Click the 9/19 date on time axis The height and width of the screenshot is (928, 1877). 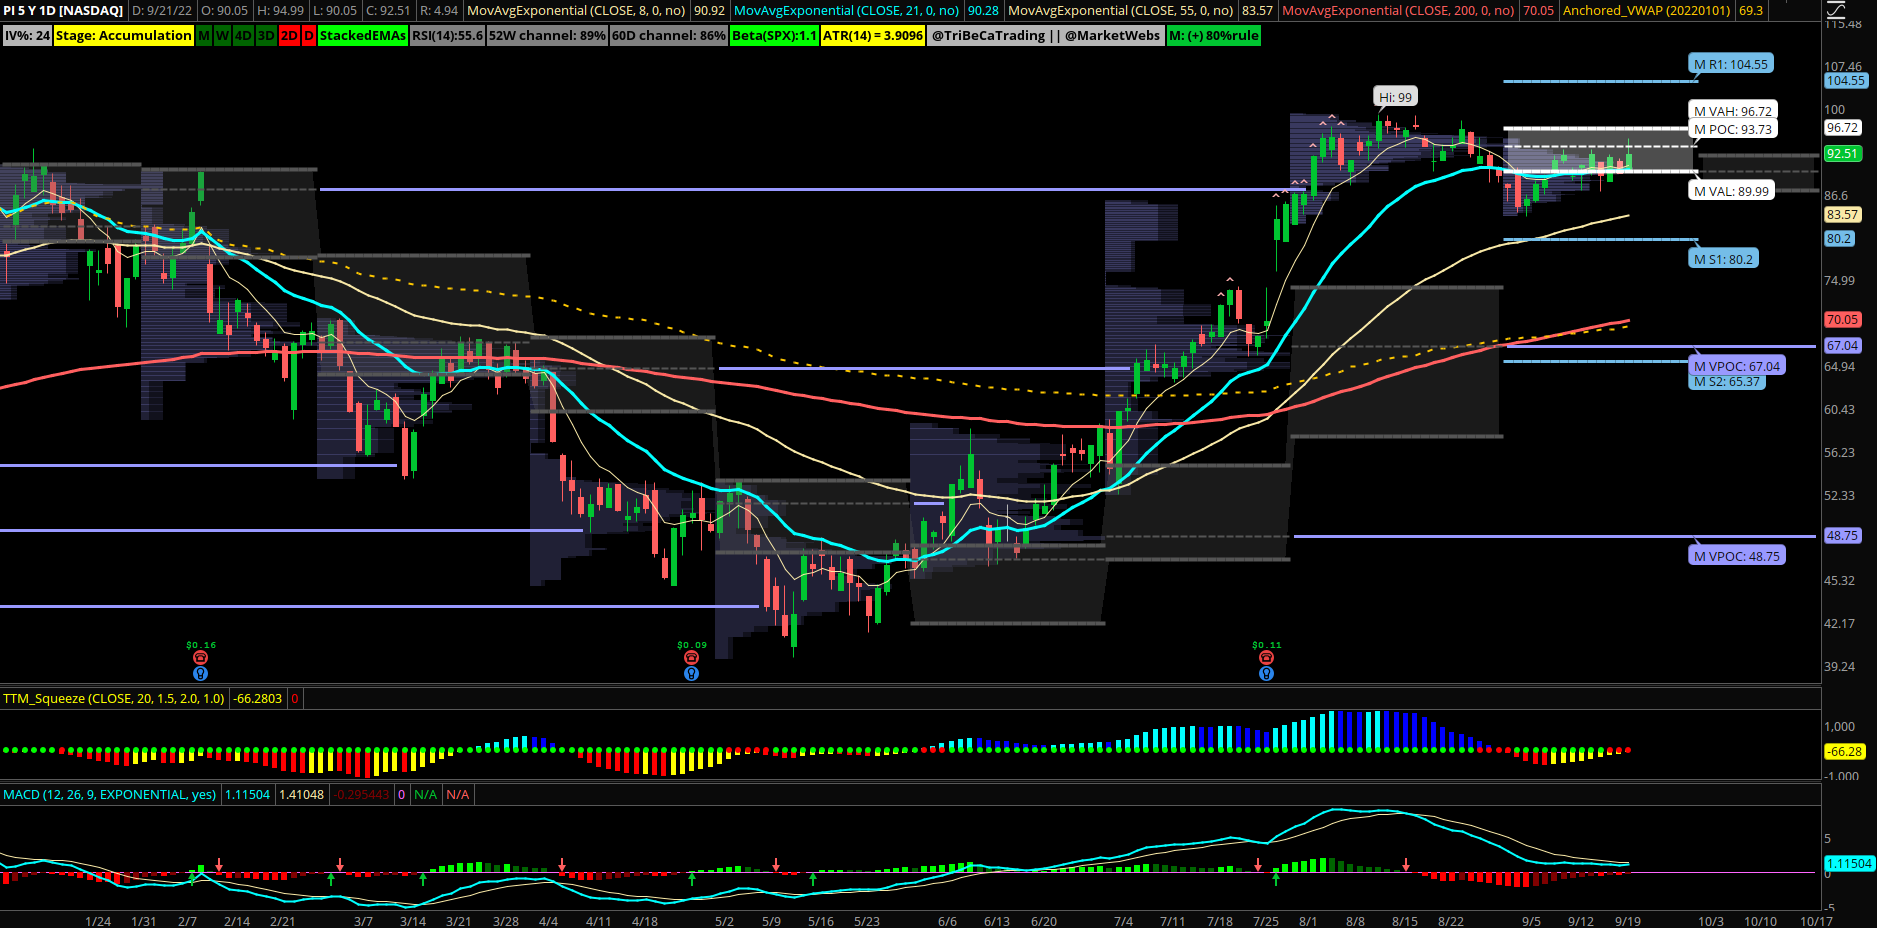pos(1628,921)
